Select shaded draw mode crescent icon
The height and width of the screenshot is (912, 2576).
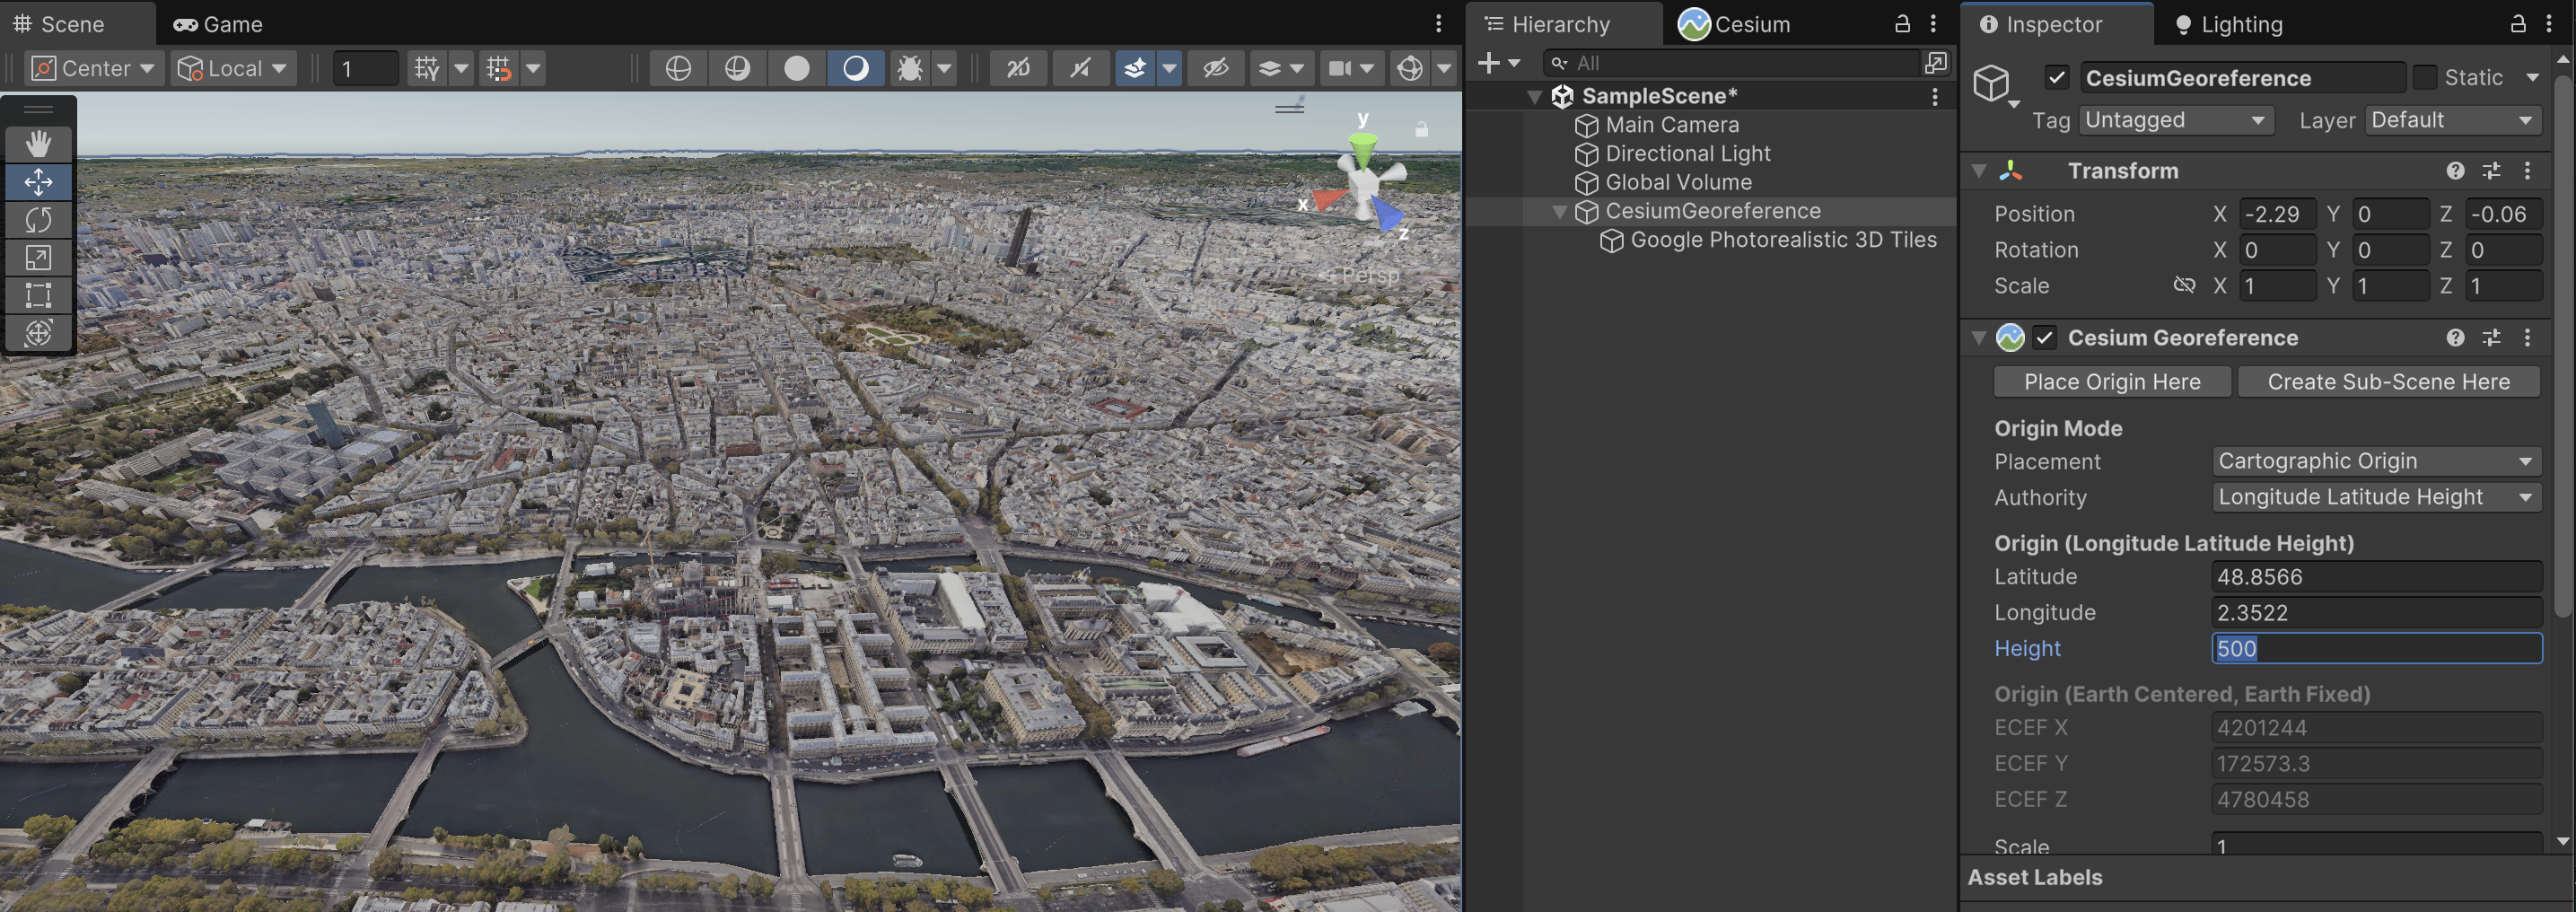click(855, 68)
